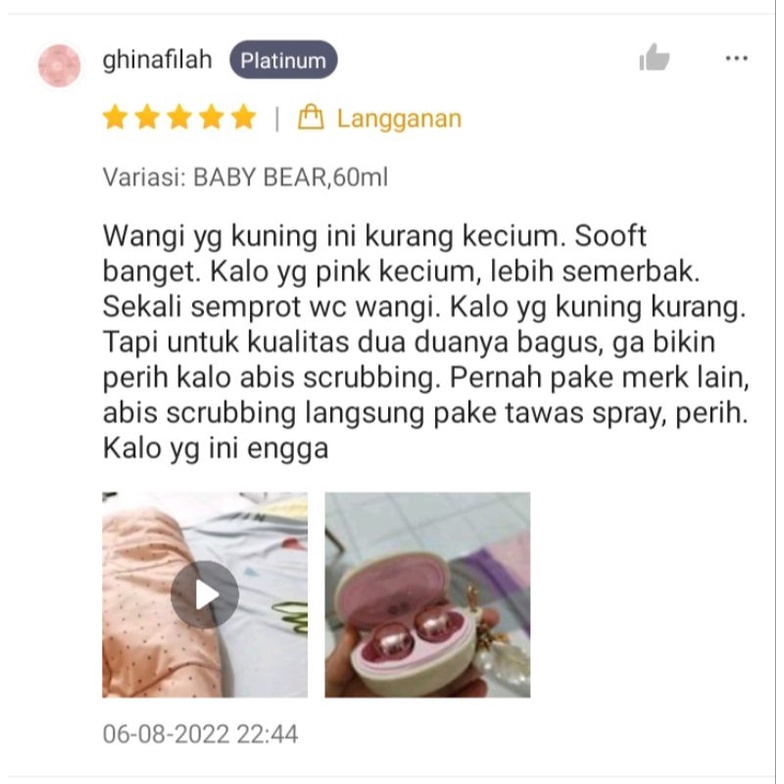Image resolution: width=784 pixels, height=784 pixels.
Task: Tap the second rating star
Action: [x=147, y=118]
